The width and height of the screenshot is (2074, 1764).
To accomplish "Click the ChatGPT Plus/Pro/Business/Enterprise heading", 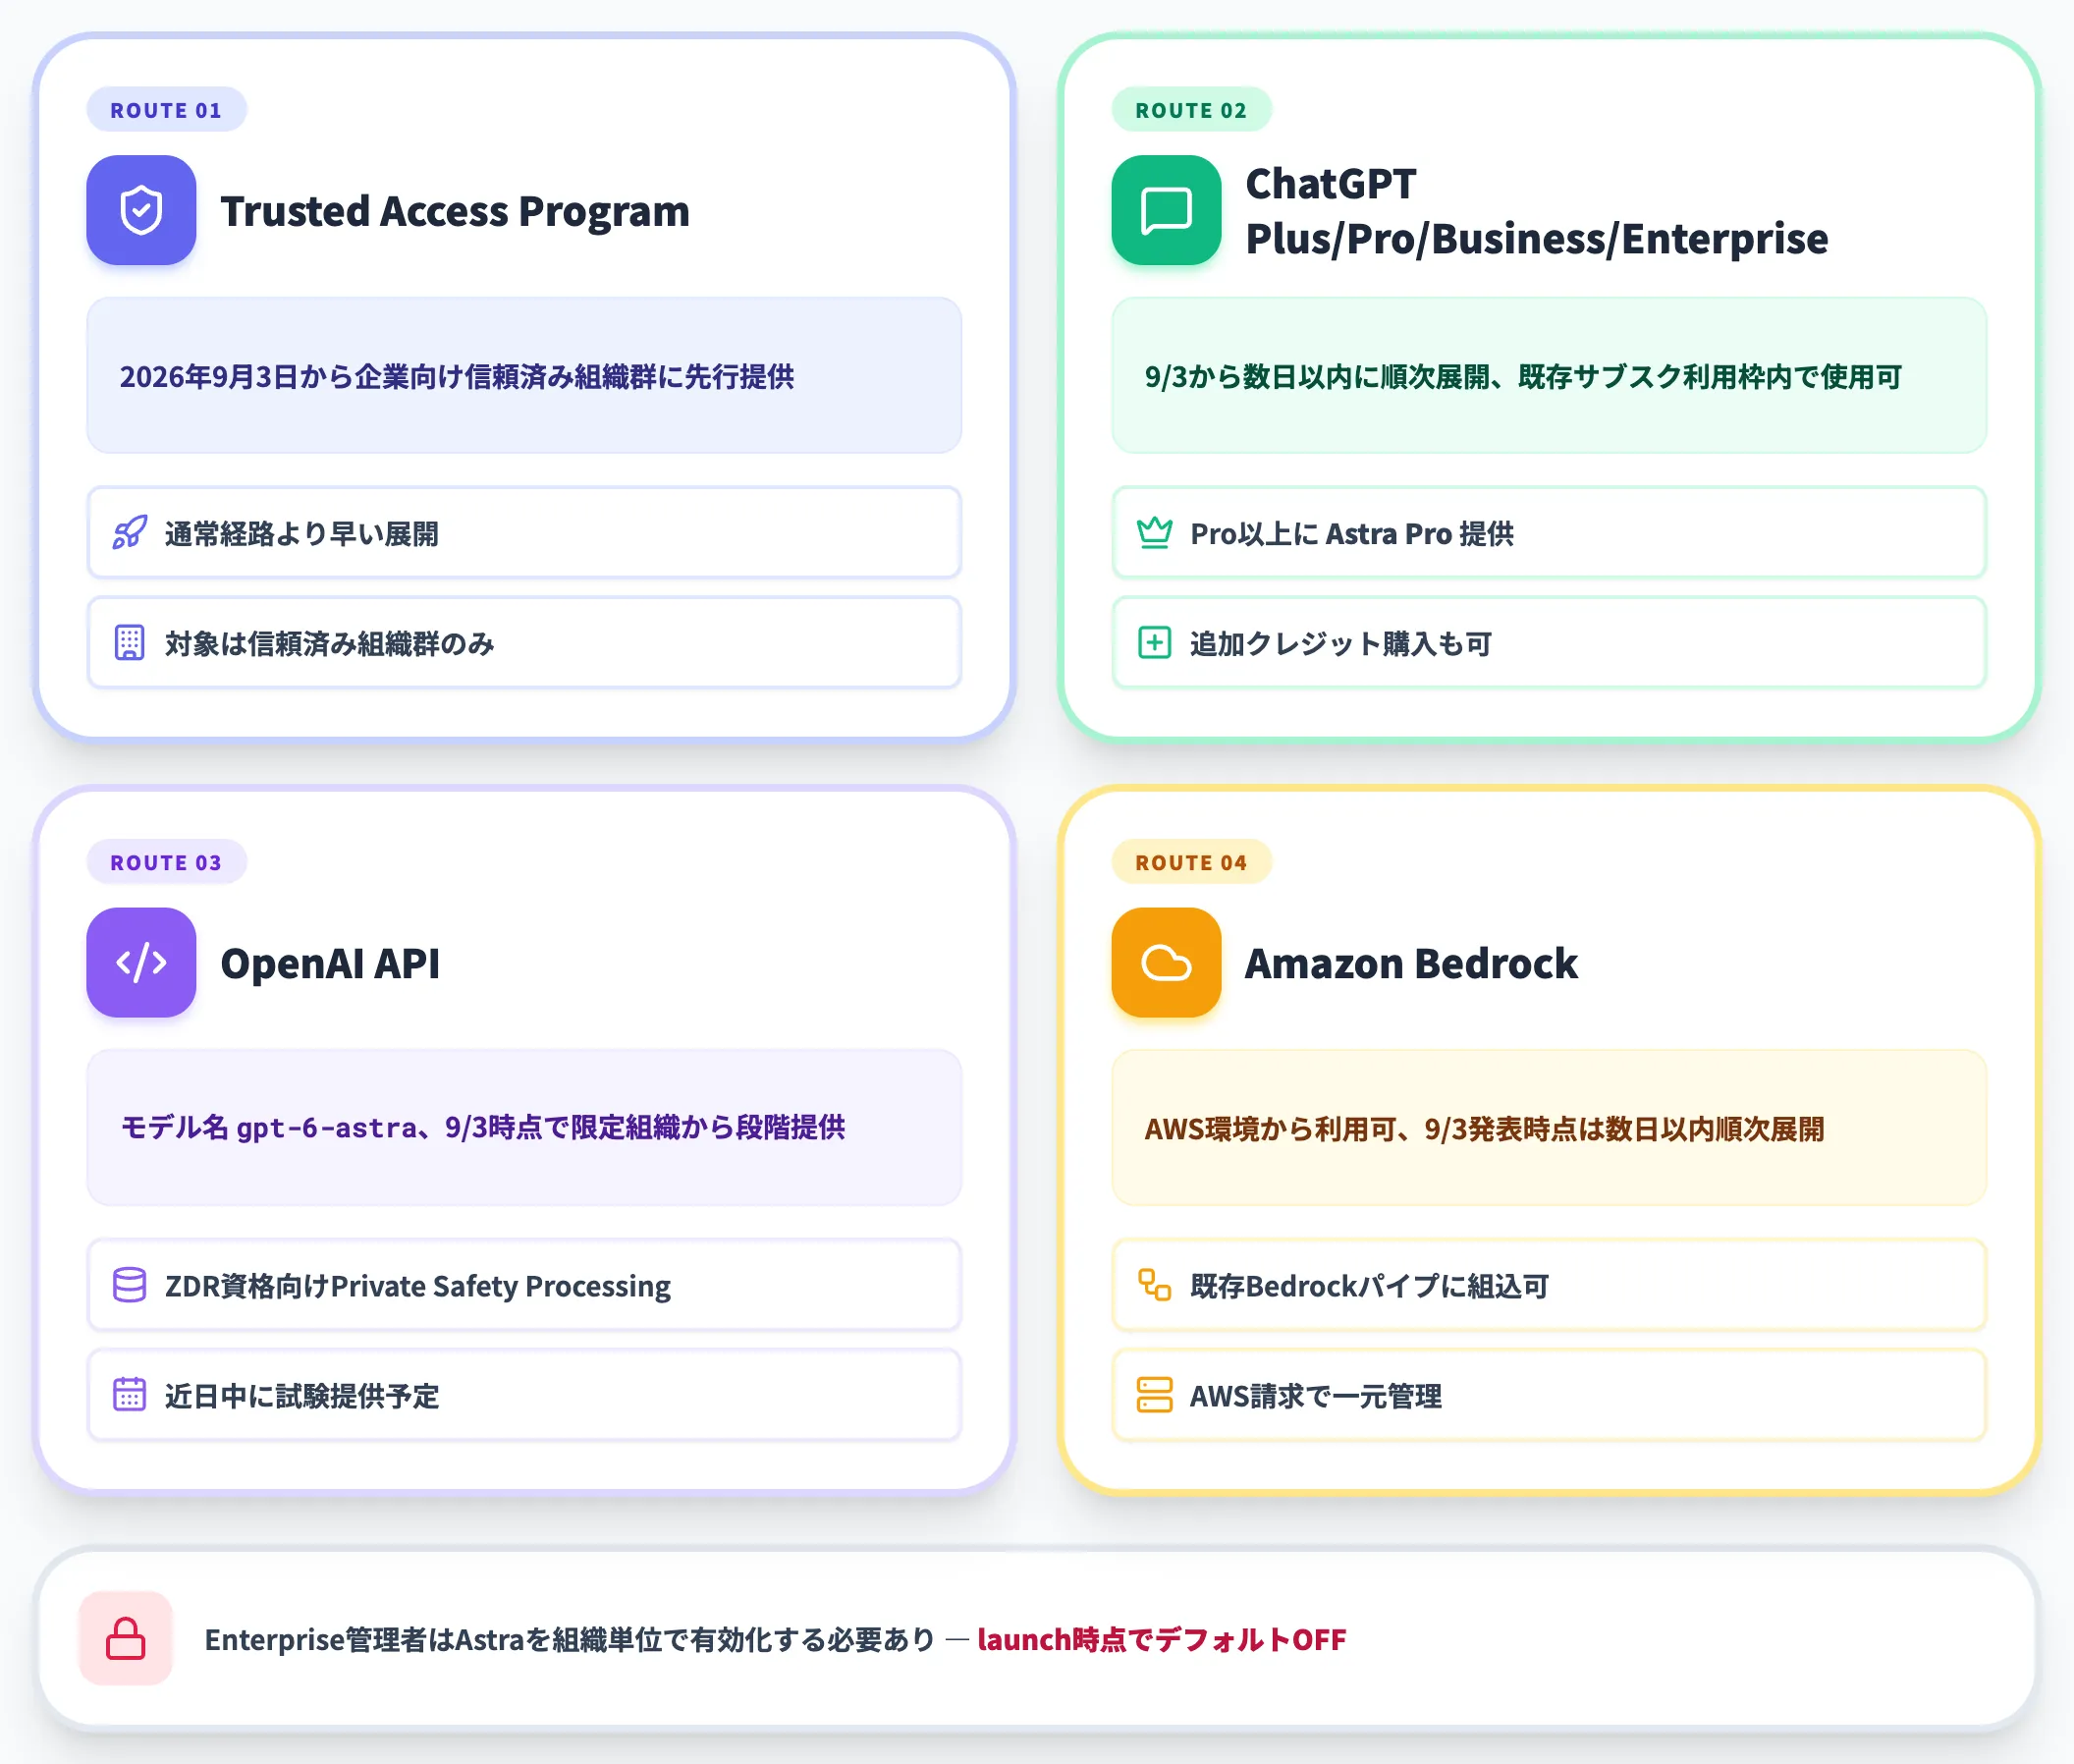I will click(x=1537, y=211).
